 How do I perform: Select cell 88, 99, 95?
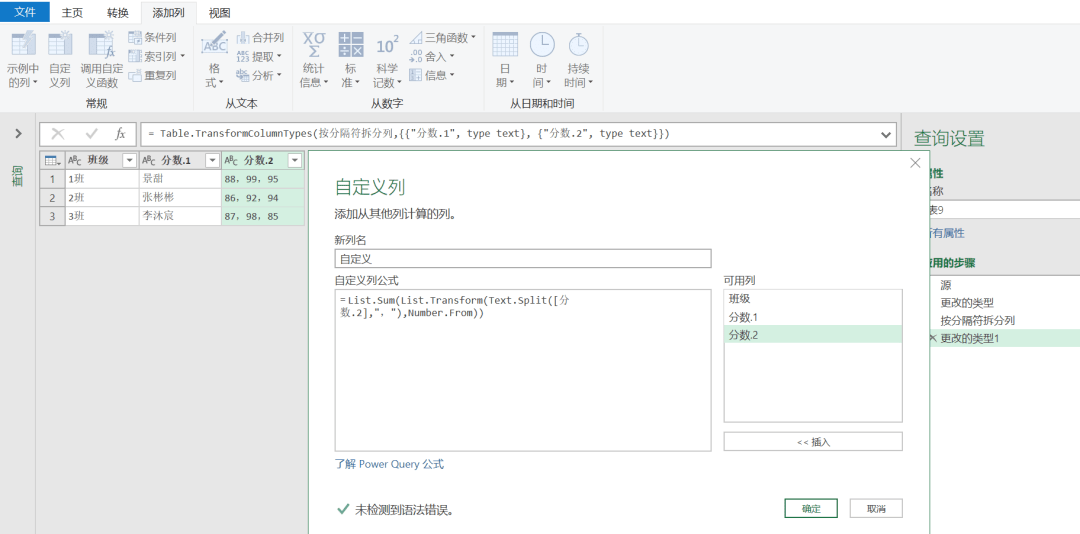point(262,178)
